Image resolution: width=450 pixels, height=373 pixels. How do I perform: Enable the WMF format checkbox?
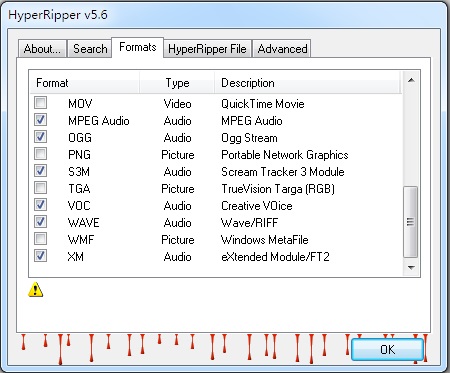pos(40,239)
